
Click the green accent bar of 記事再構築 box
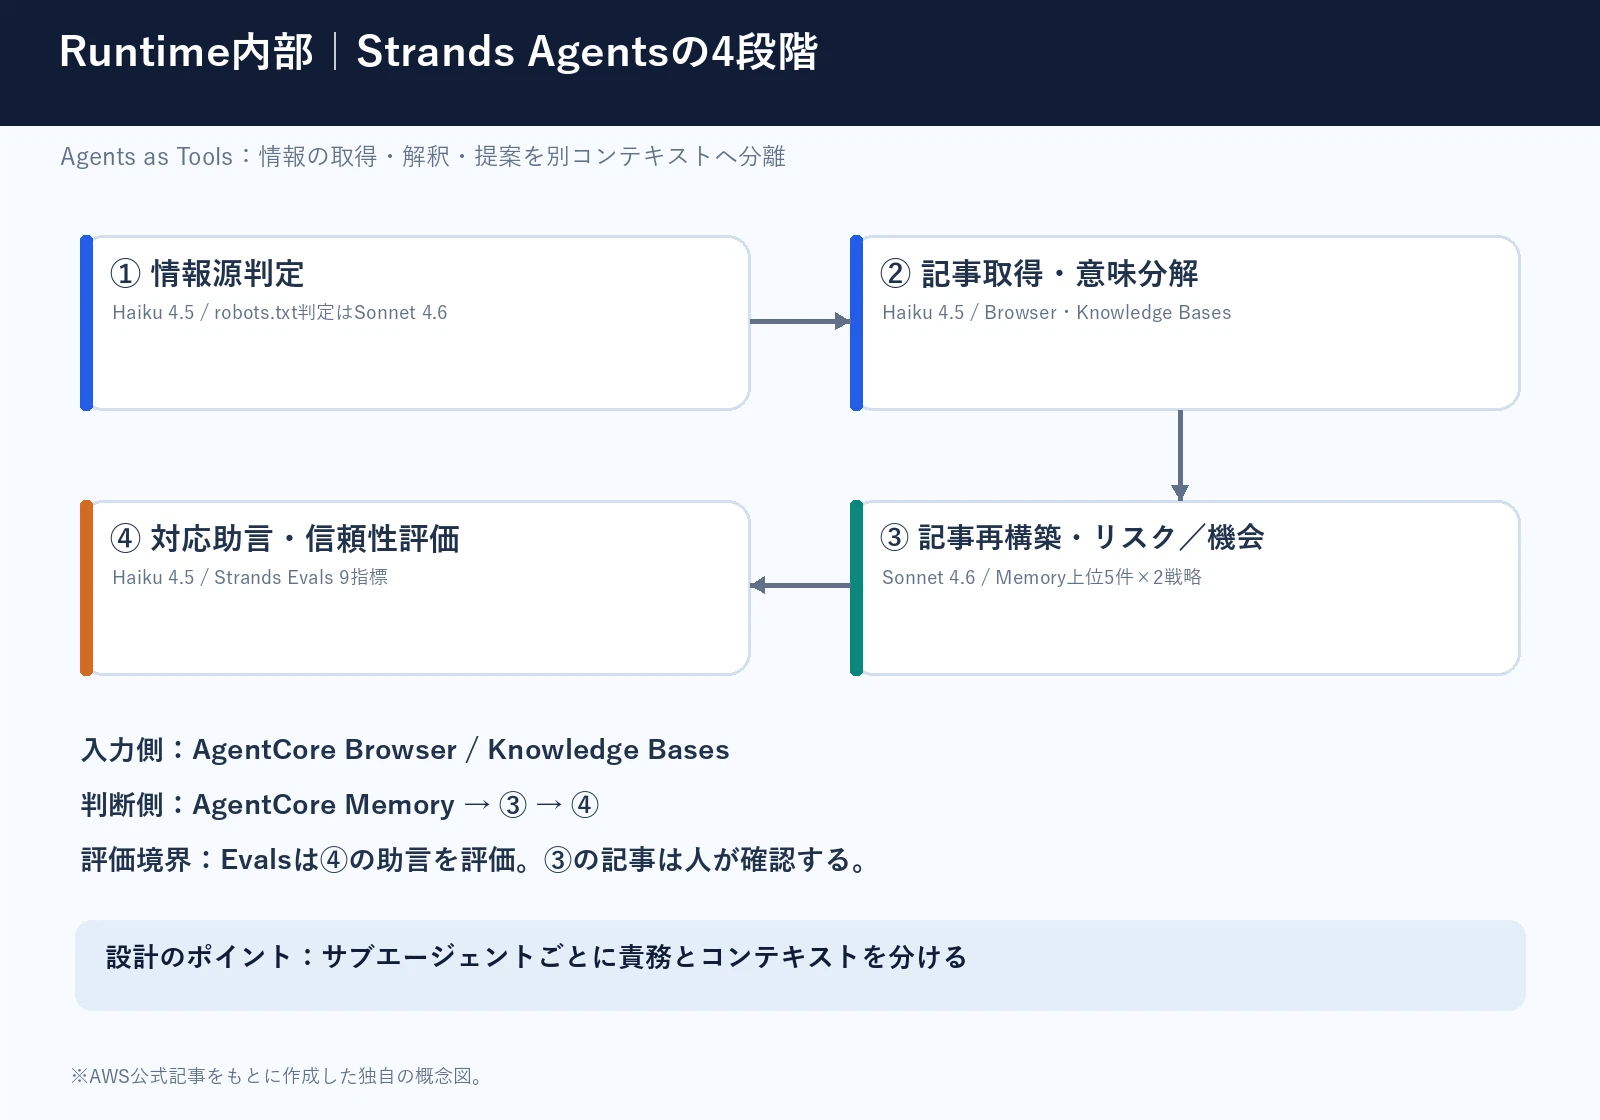click(856, 588)
